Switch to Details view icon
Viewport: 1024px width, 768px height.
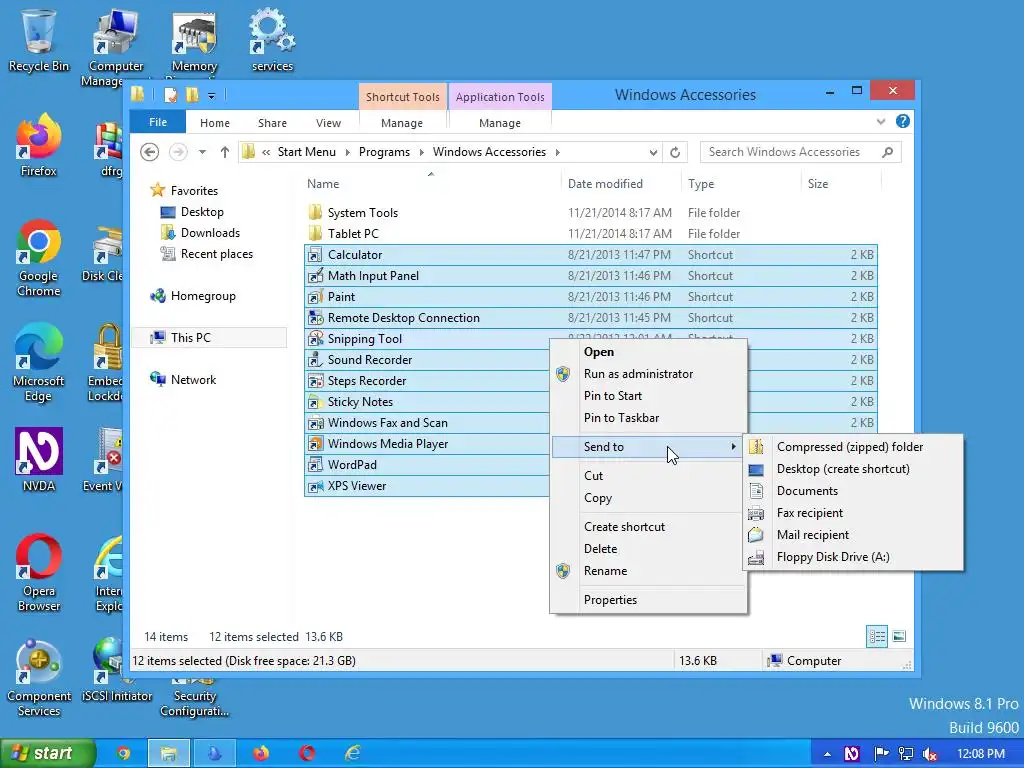point(876,636)
